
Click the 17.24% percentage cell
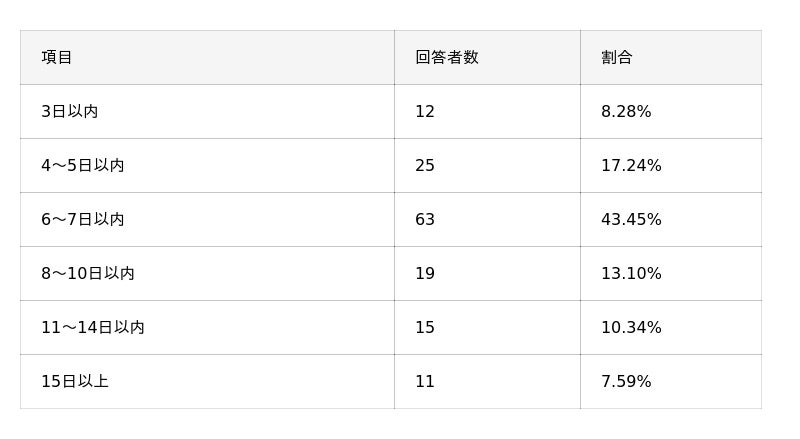(631, 166)
